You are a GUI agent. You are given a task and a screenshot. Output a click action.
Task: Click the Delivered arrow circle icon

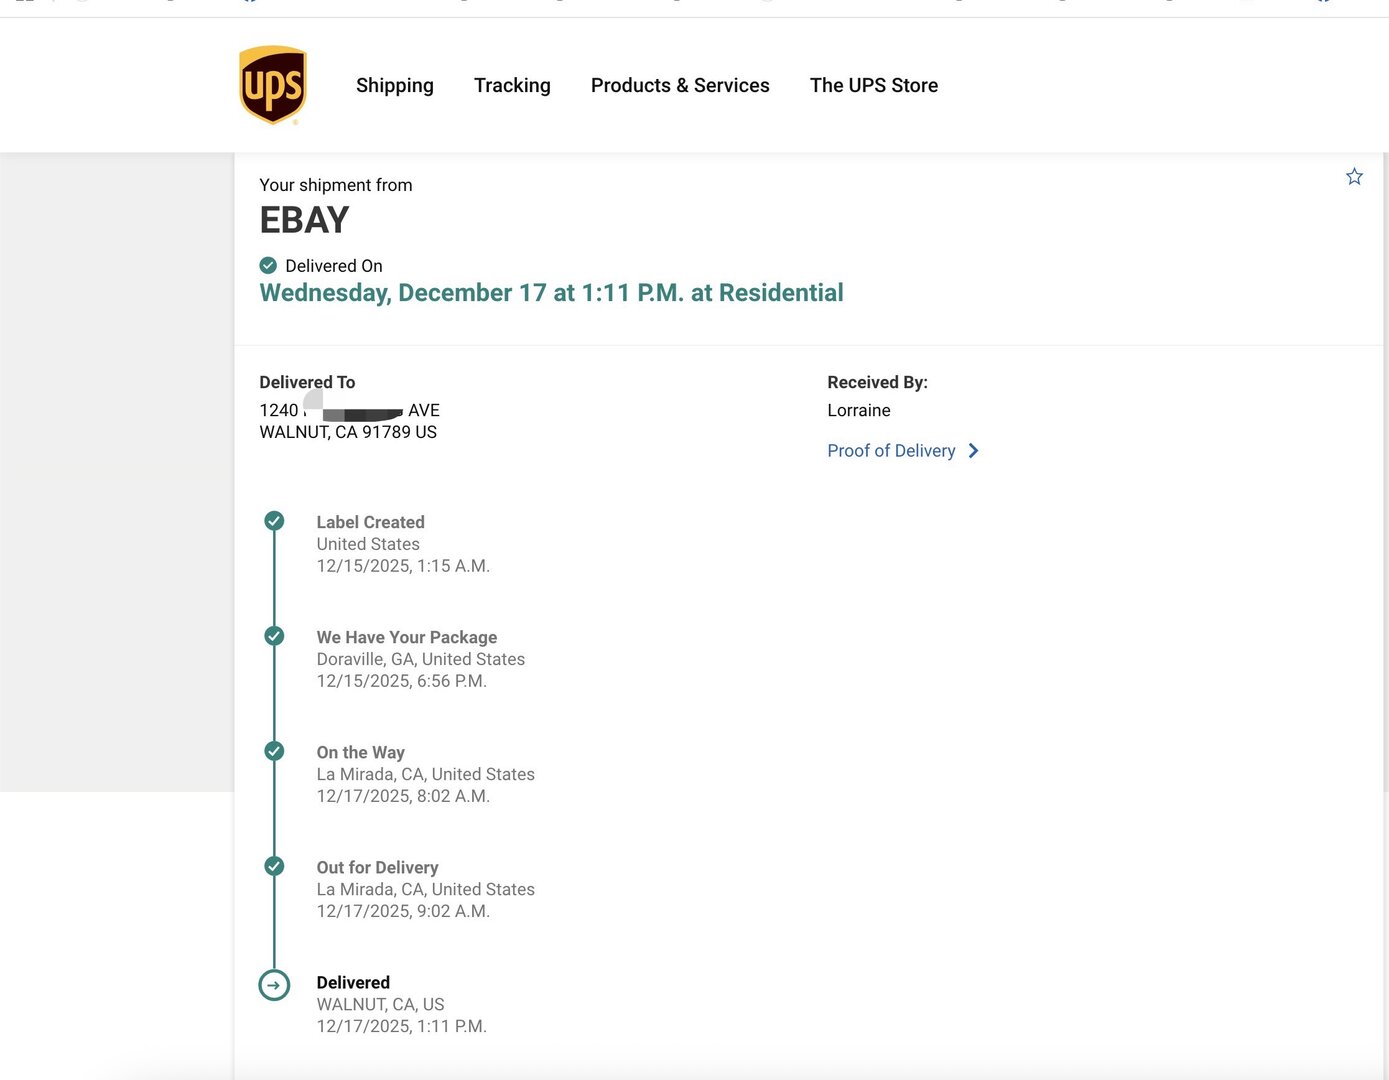274,985
